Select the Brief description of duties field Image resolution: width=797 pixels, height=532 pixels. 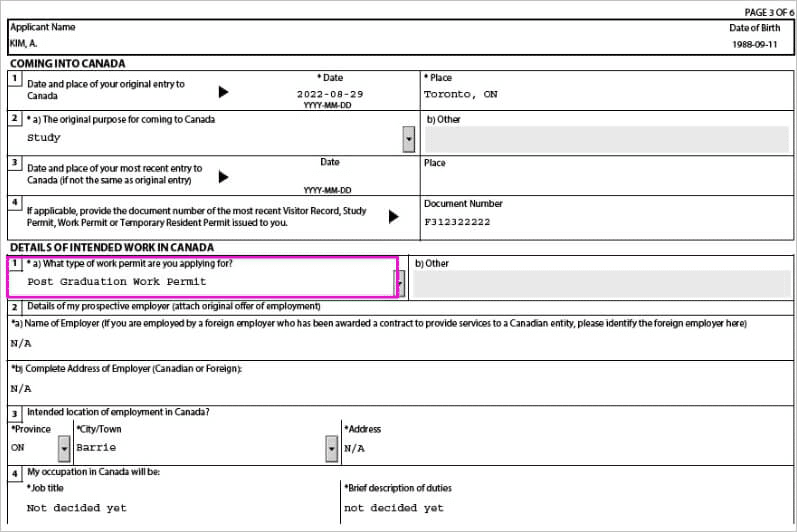[x=566, y=508]
